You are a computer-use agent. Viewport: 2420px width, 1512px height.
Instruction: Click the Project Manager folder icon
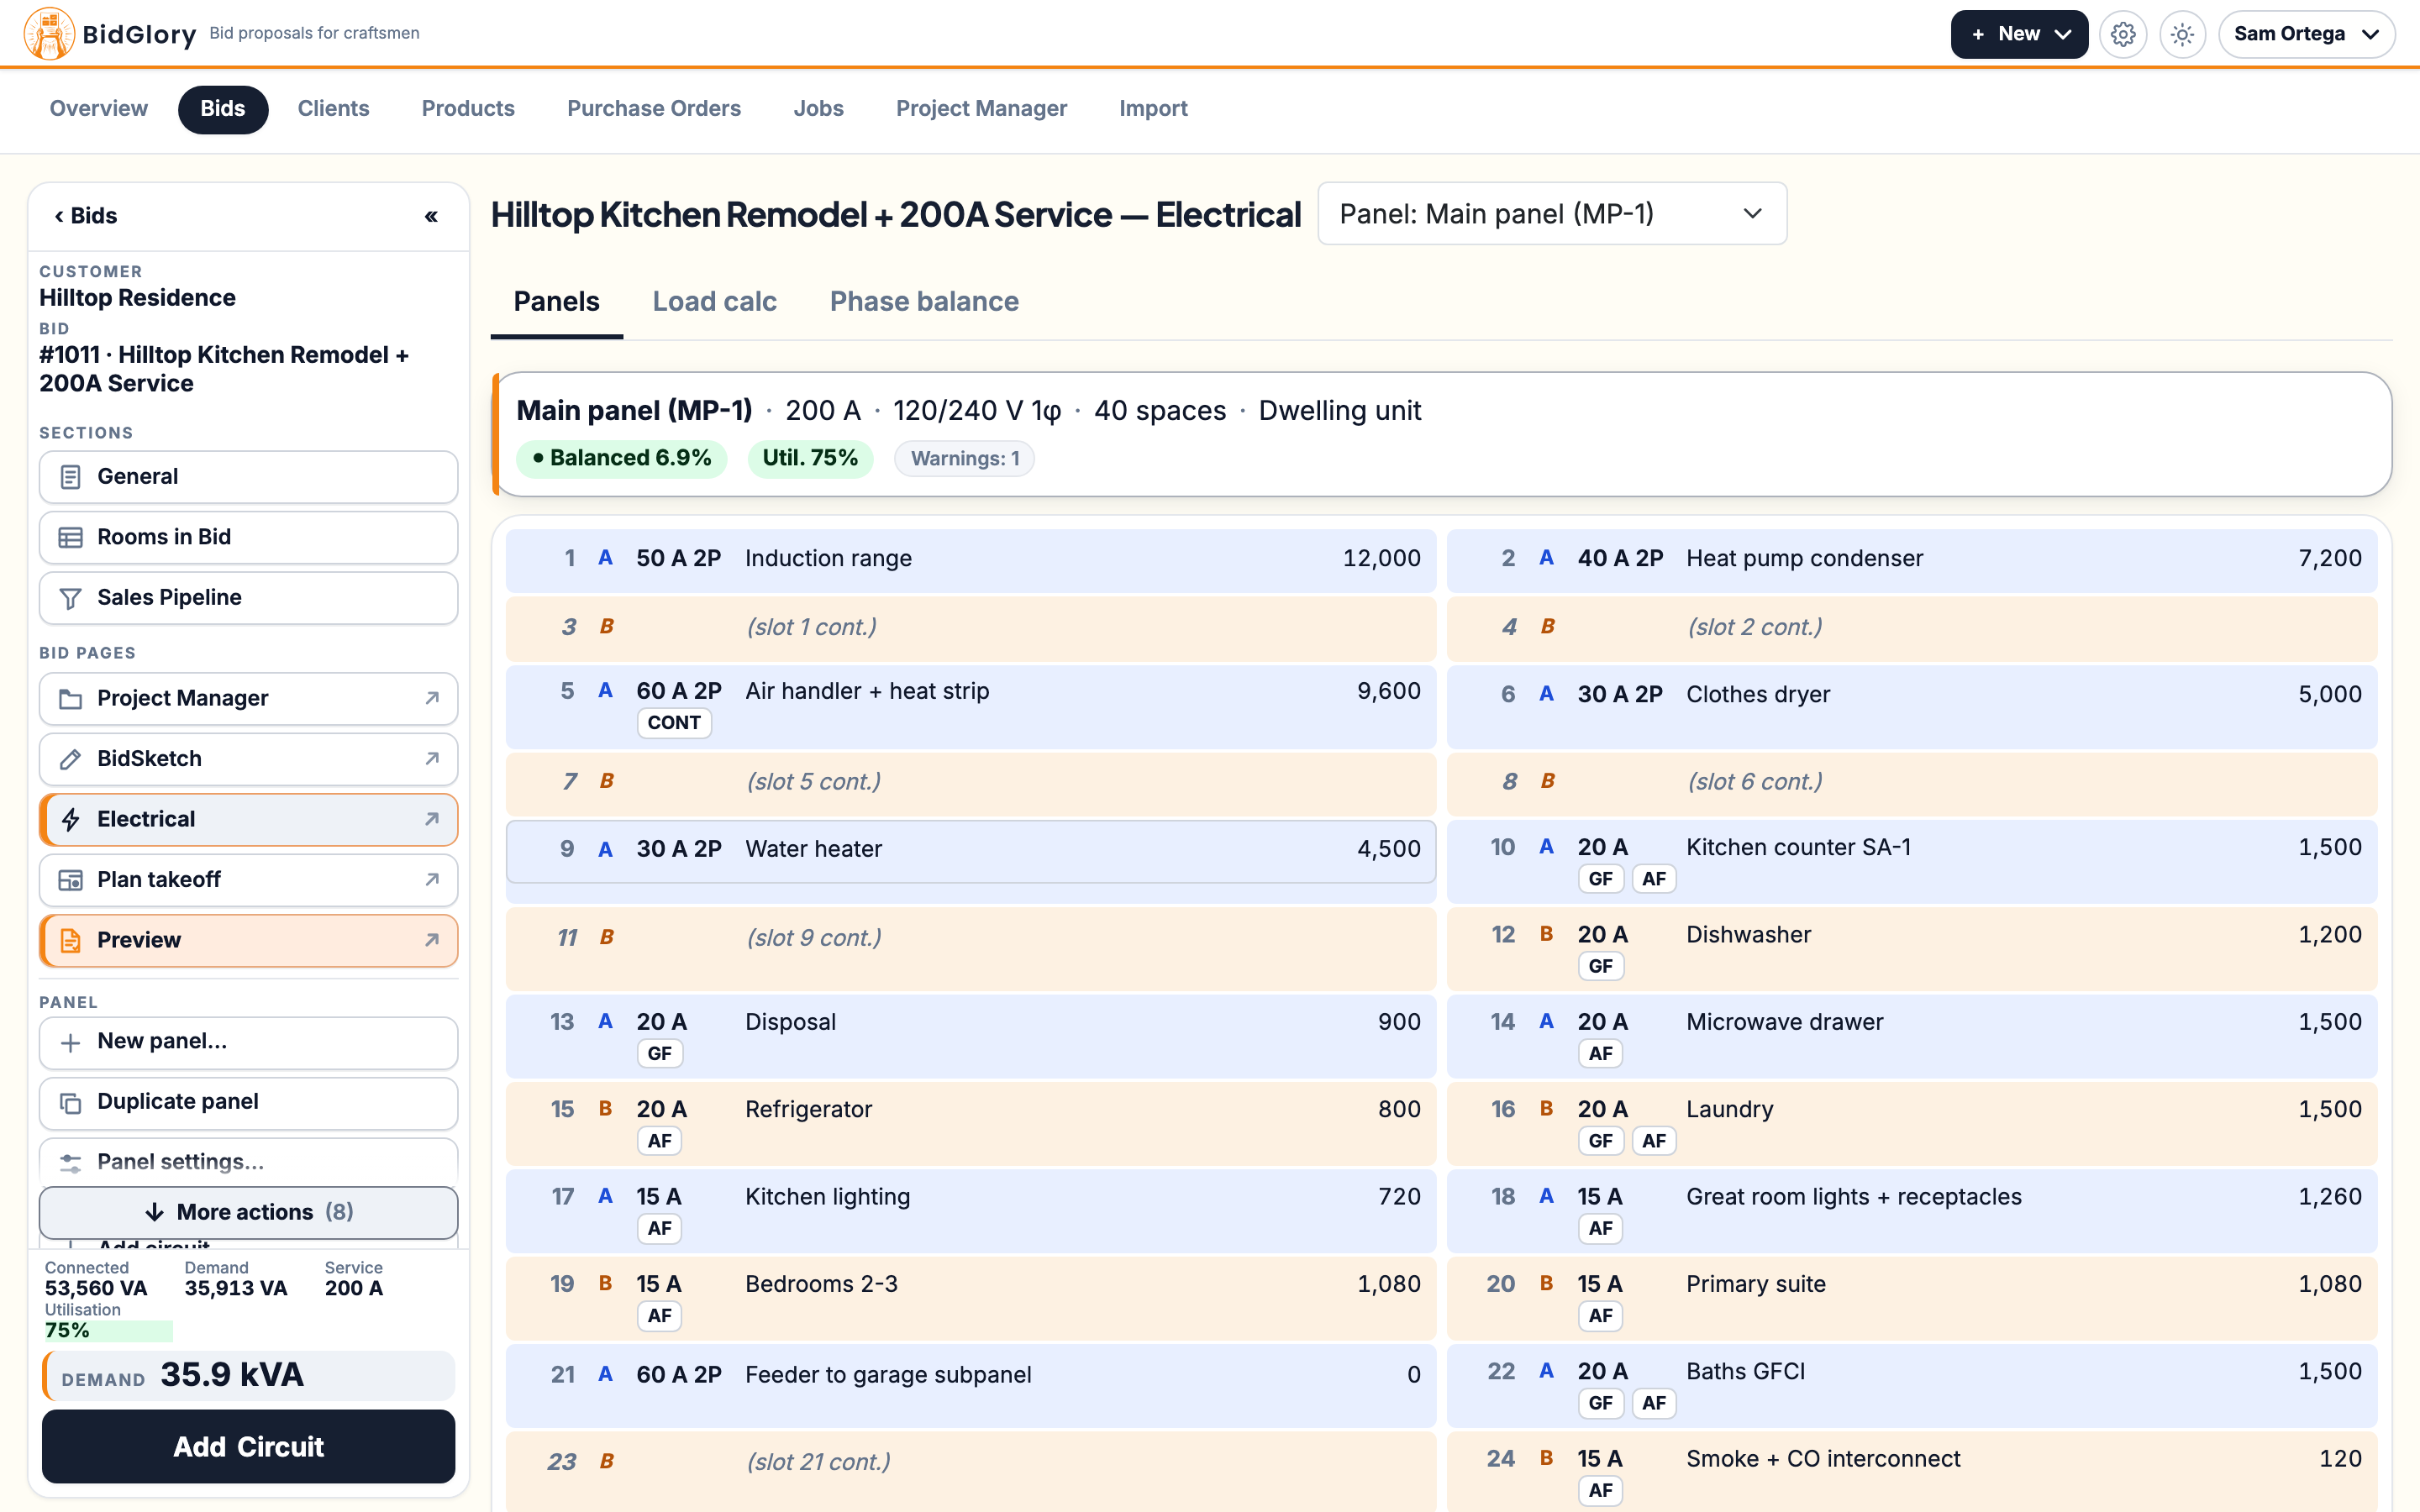coord(70,699)
